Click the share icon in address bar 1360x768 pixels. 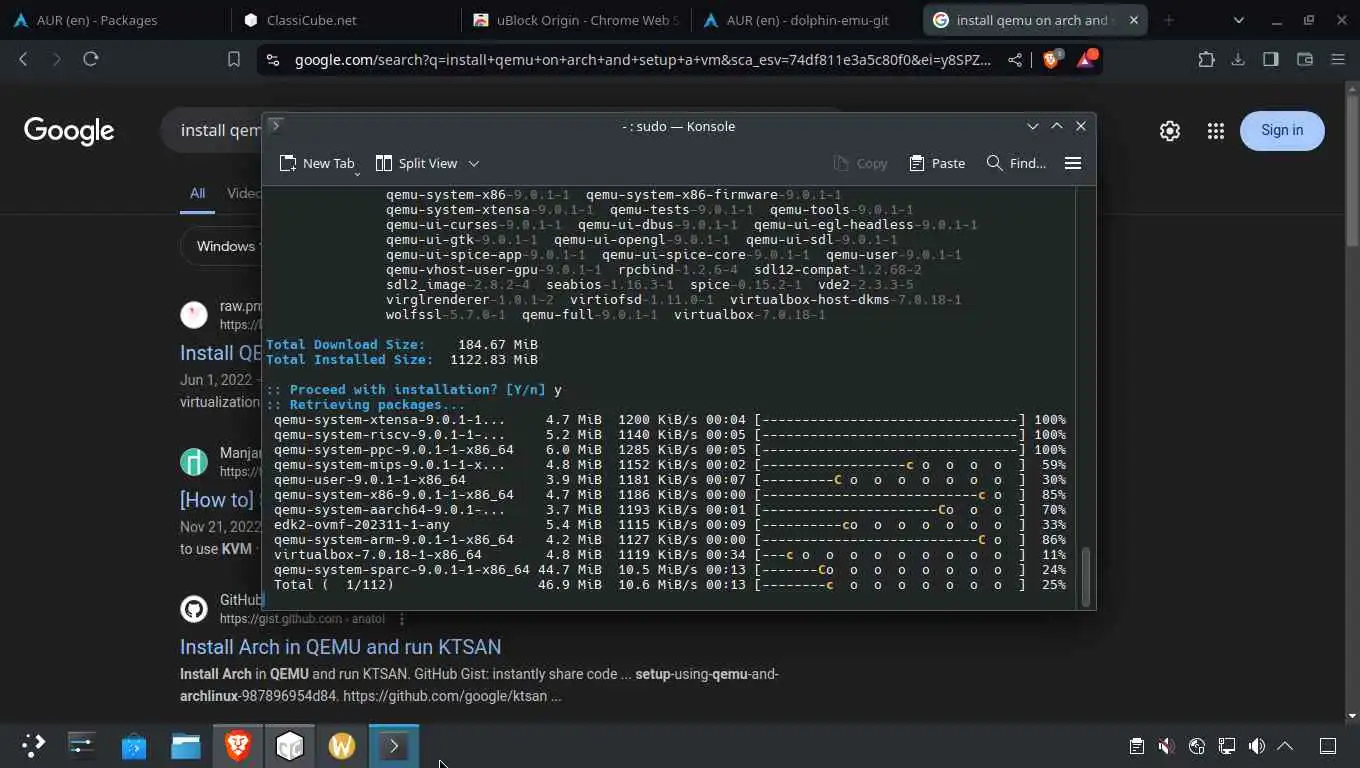click(1015, 60)
